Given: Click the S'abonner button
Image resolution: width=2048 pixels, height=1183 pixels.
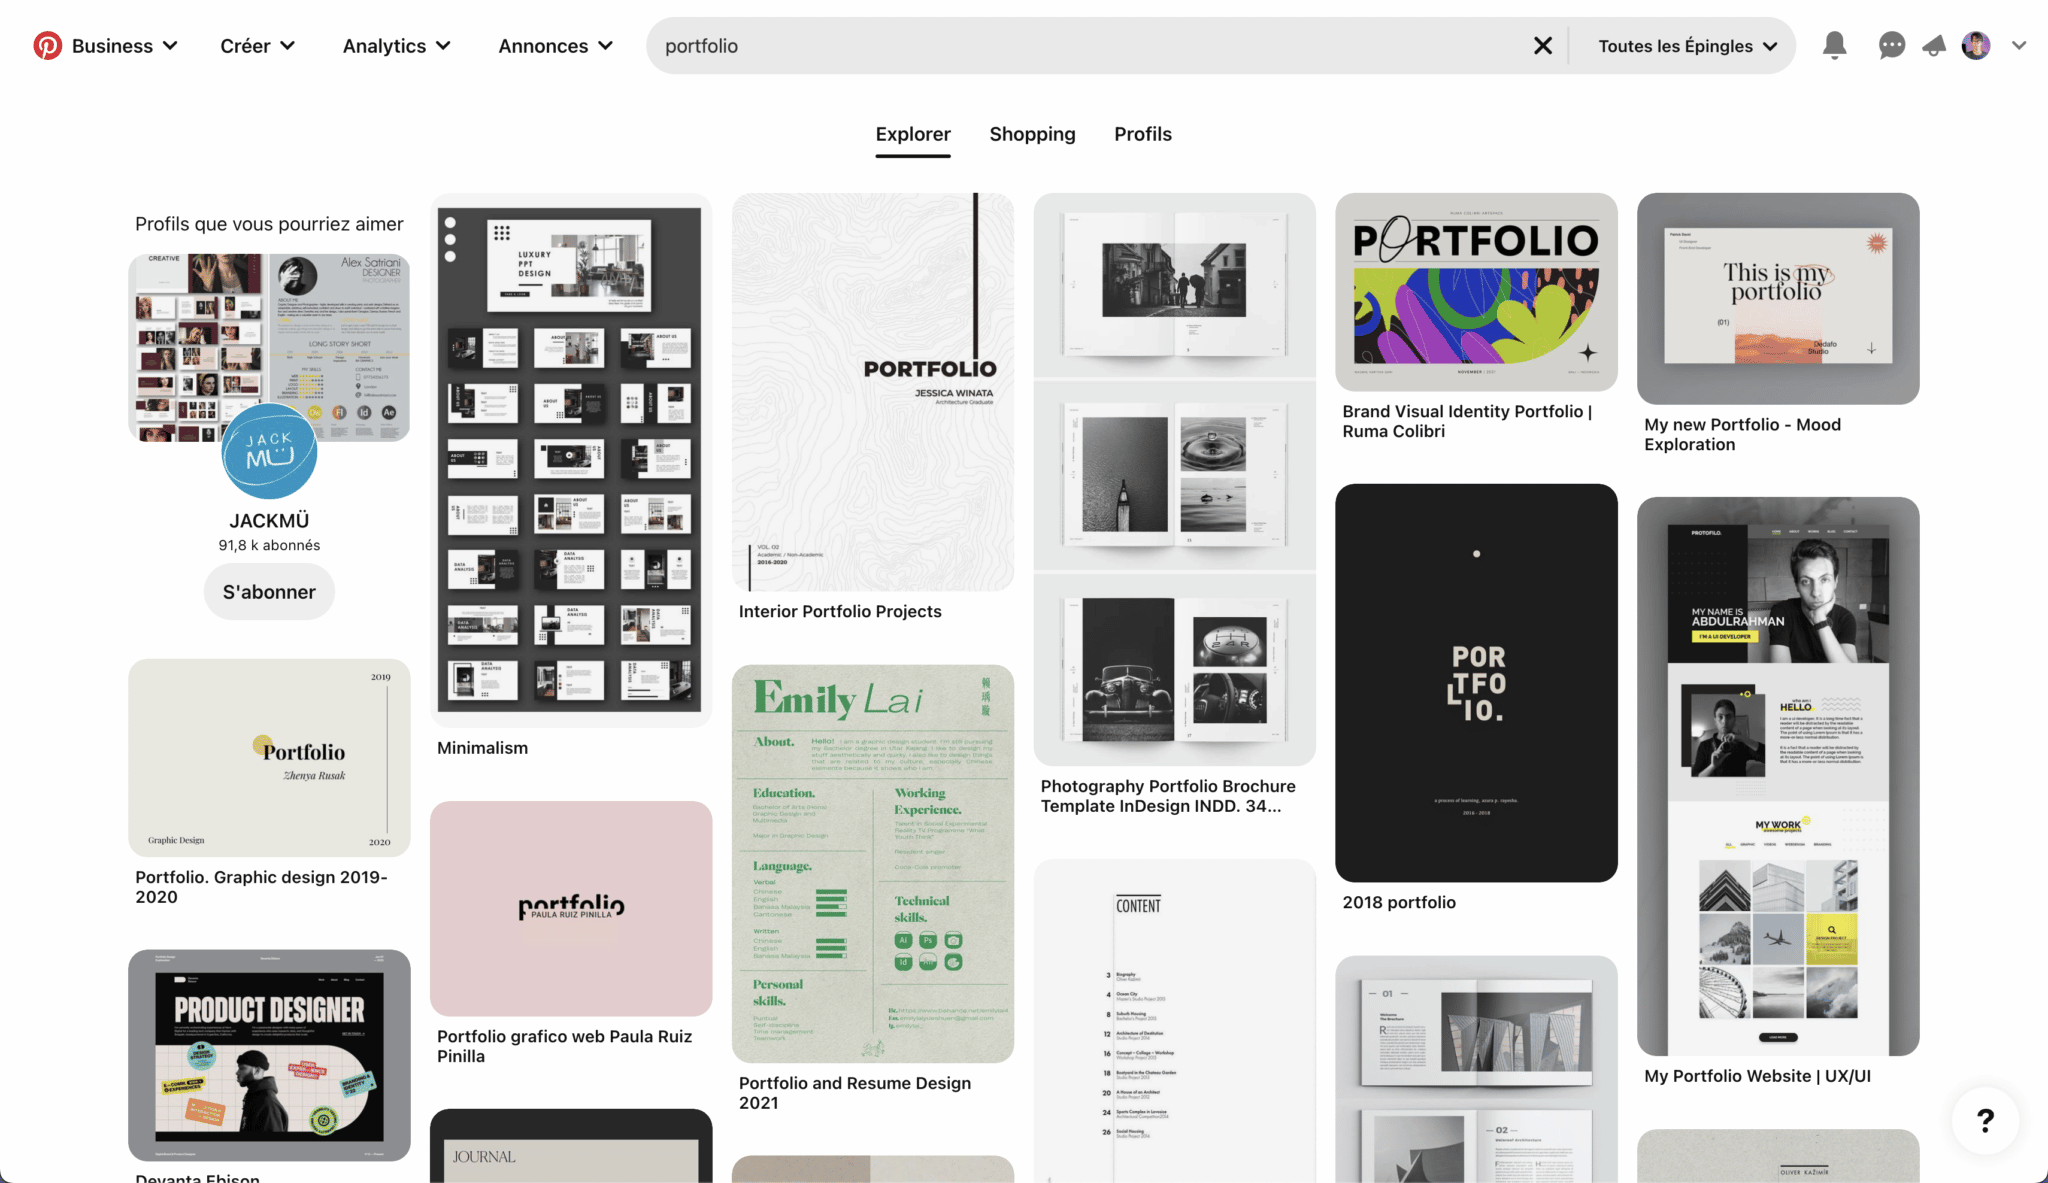Looking at the screenshot, I should pos(269,592).
